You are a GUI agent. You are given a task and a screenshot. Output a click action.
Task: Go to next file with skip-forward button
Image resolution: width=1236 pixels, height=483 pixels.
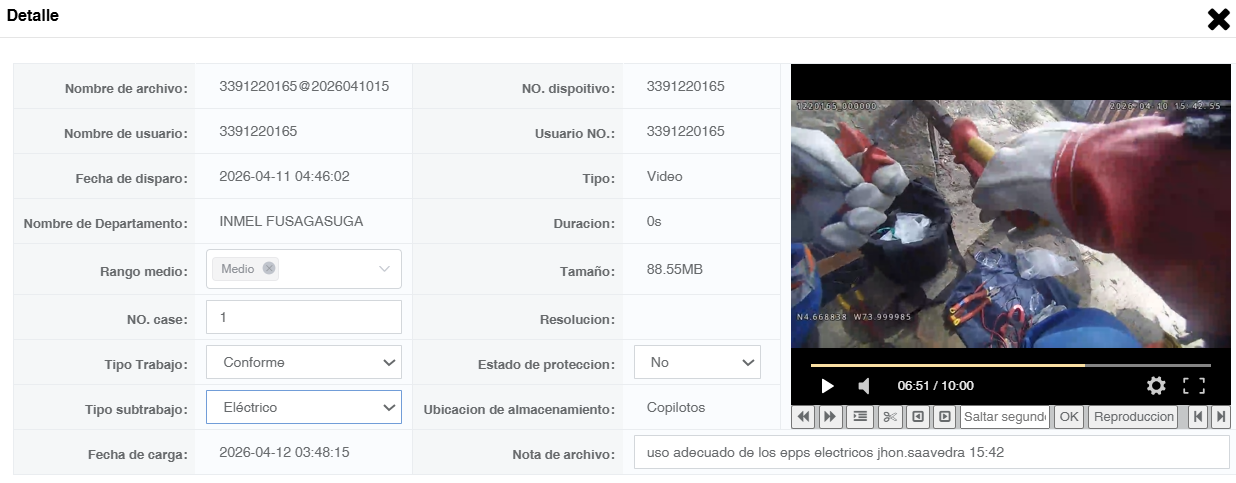[x=1220, y=417]
